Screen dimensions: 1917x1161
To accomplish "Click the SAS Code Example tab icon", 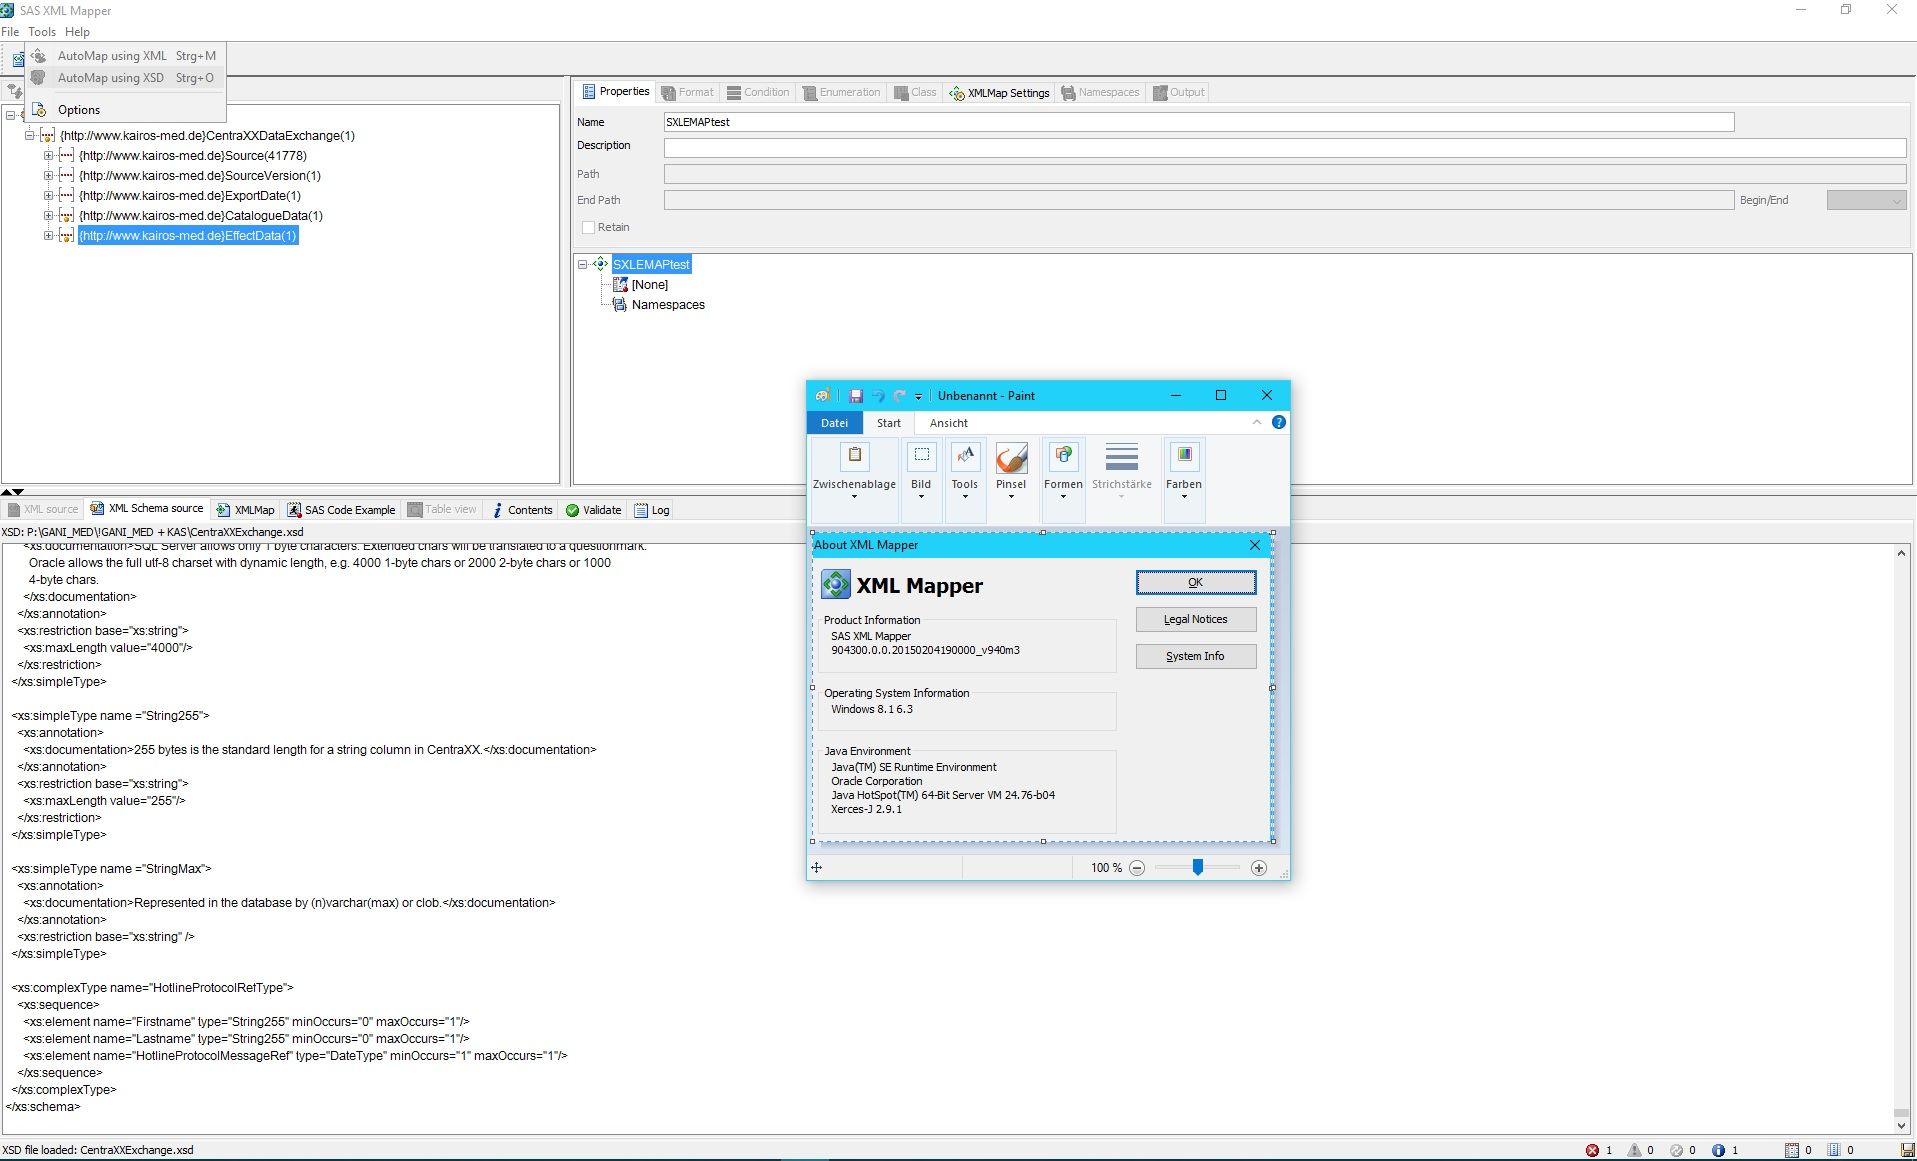I will click(x=294, y=510).
